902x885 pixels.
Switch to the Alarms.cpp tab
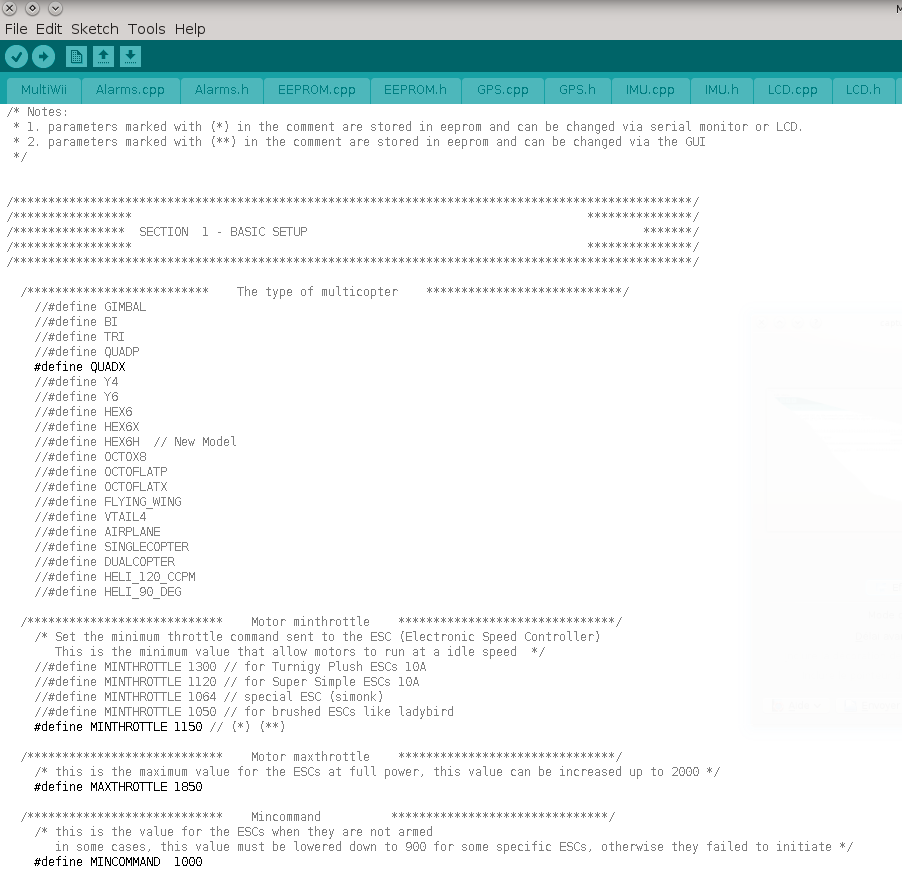tap(130, 90)
